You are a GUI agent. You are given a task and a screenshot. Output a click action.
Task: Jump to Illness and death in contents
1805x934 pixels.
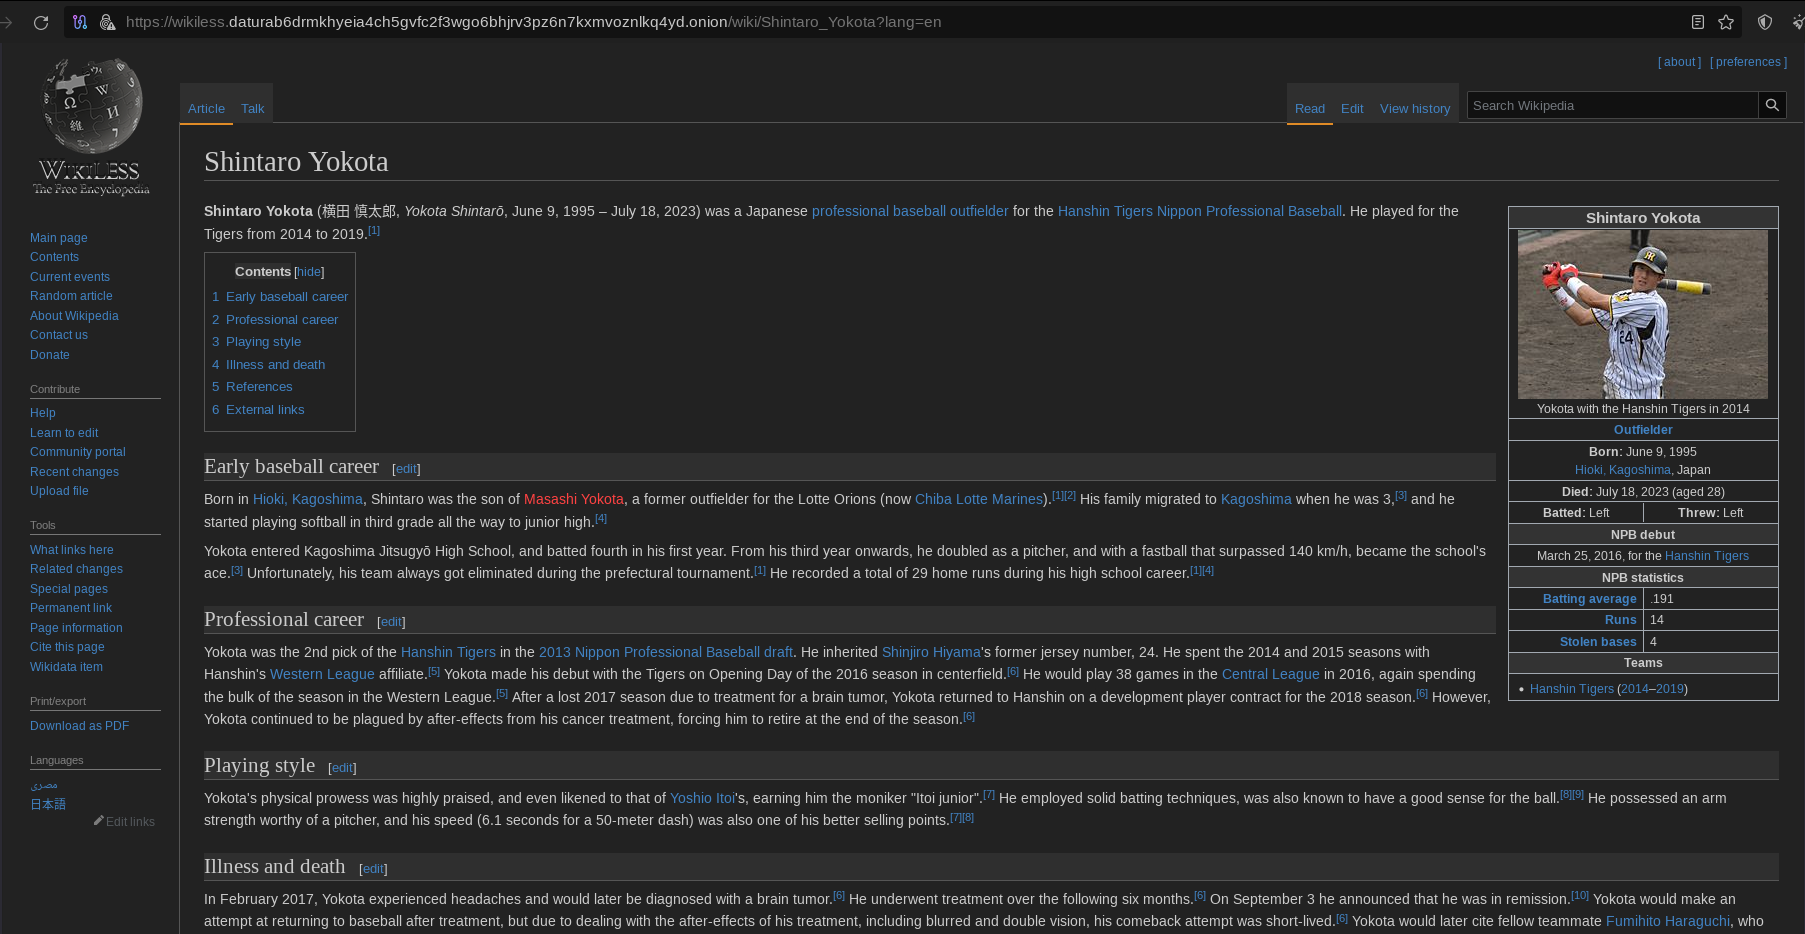(275, 365)
